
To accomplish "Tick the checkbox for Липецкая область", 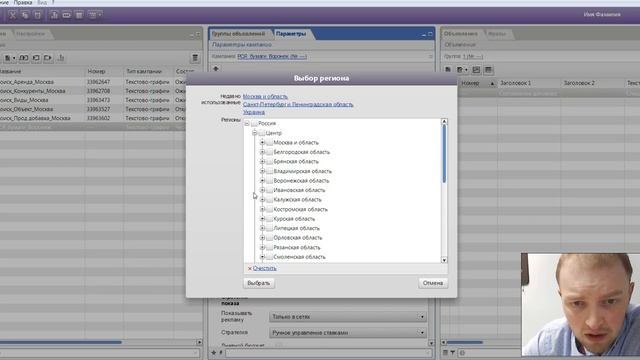I will click(x=269, y=228).
